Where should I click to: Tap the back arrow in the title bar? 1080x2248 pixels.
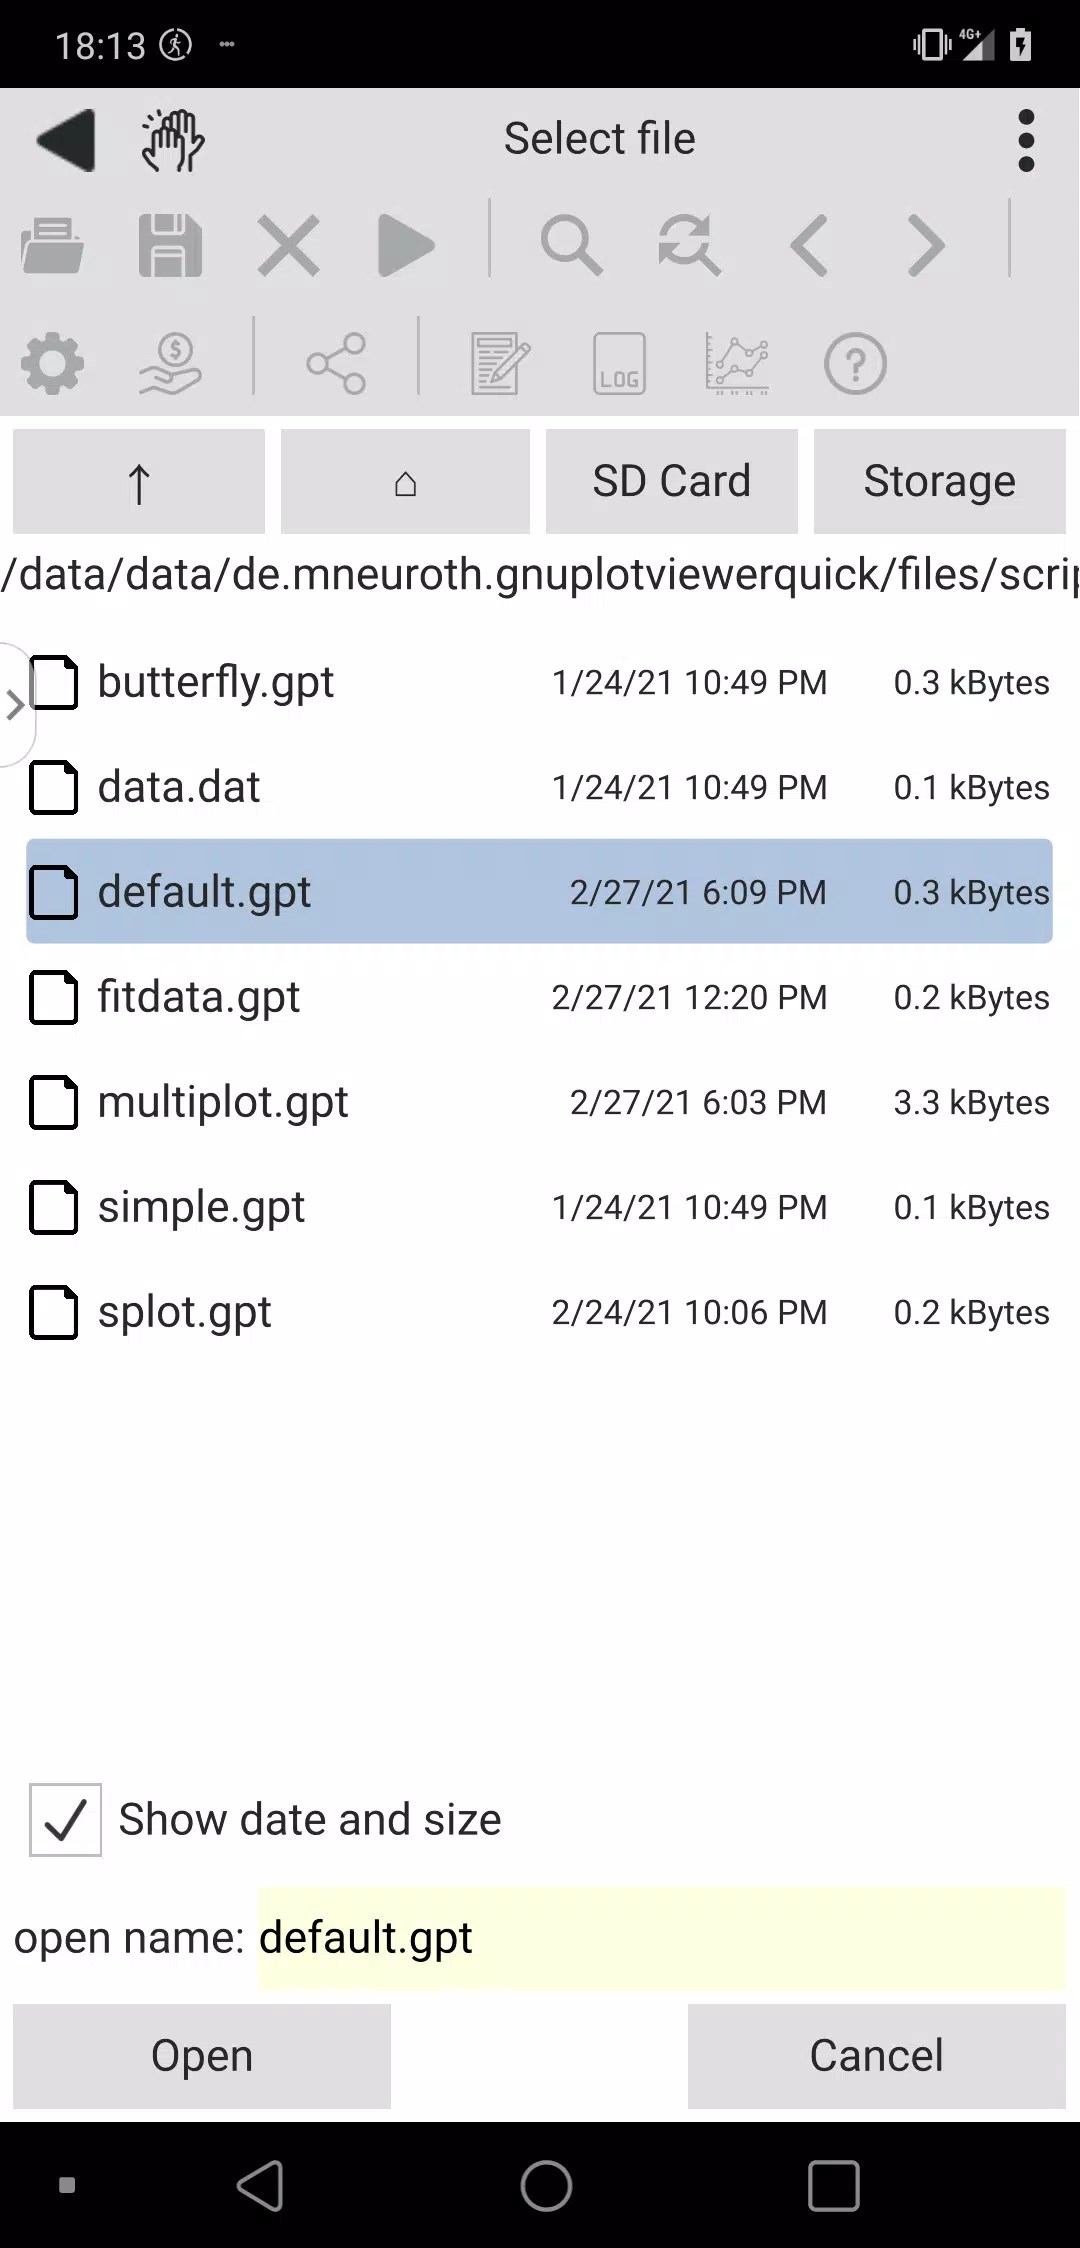pos(66,140)
